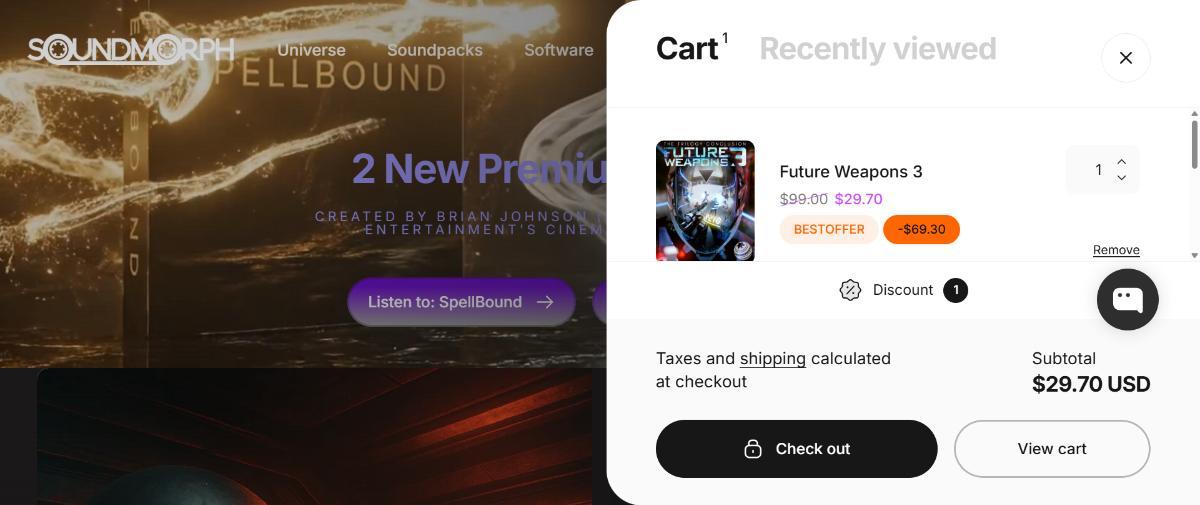Open Future Weapons 3 product thumbnail
Viewport: 1200px width, 505px height.
coord(705,201)
